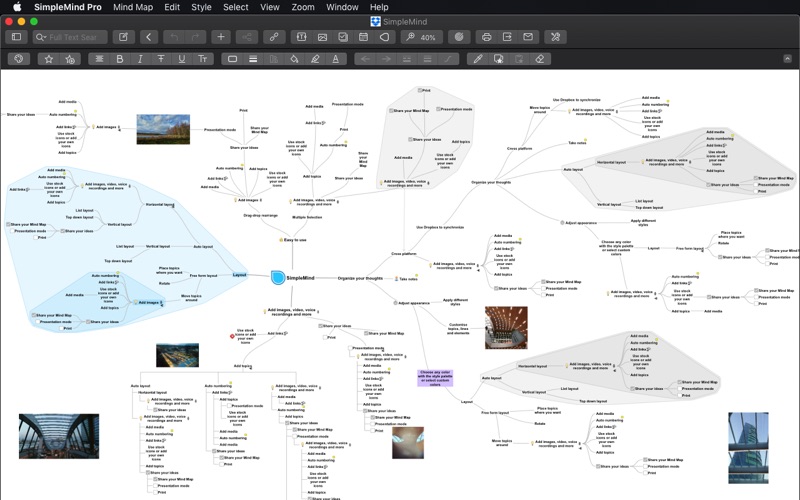Click the undo arrow
The width and height of the screenshot is (800, 500).
174,37
